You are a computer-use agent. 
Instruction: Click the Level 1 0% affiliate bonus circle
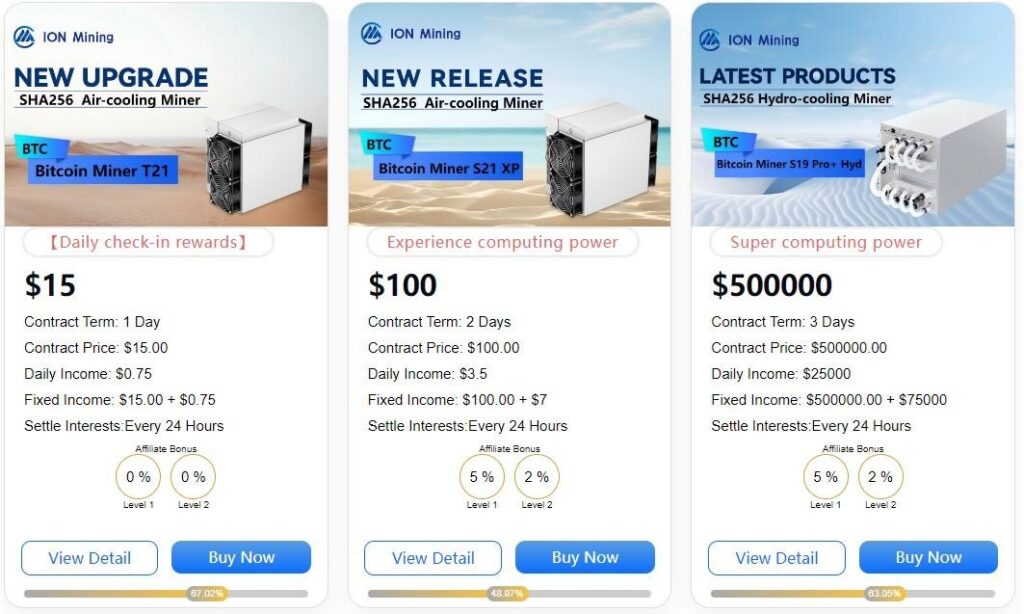point(138,477)
